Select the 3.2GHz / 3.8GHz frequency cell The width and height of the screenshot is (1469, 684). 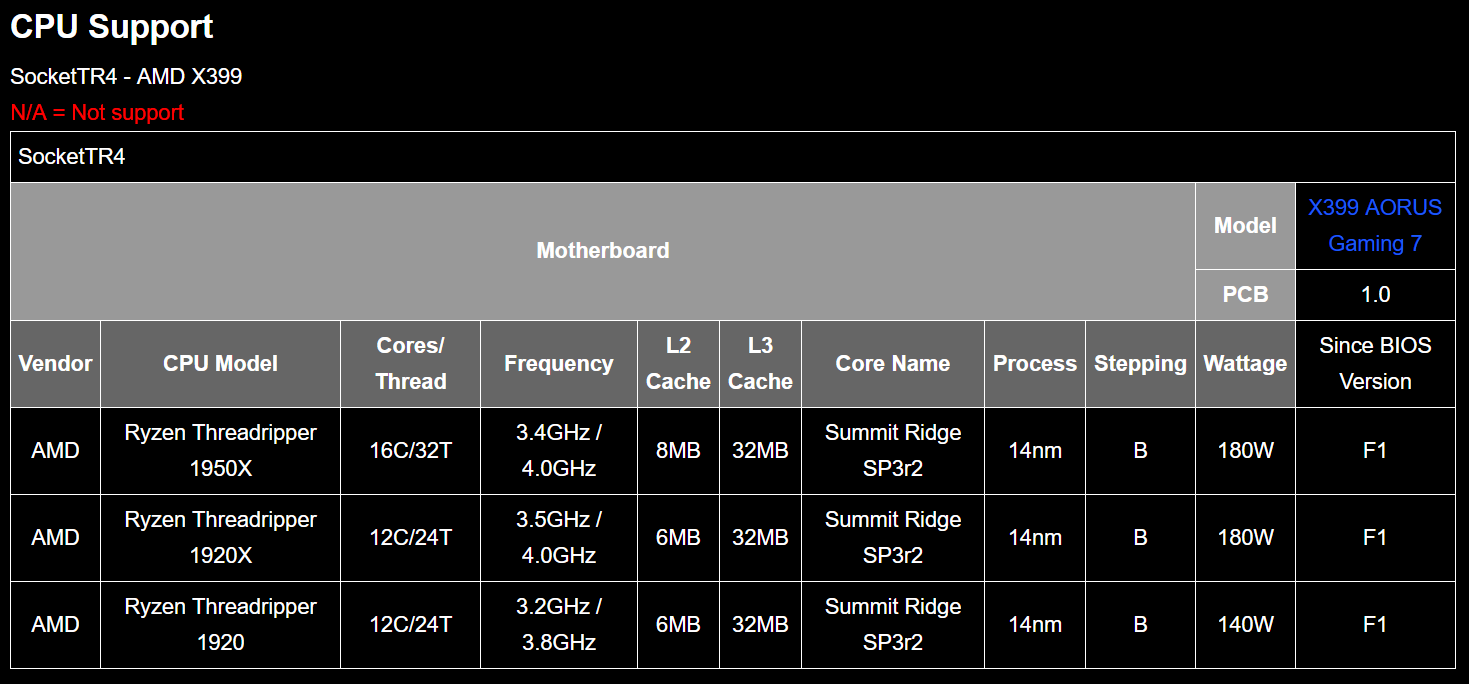558,625
